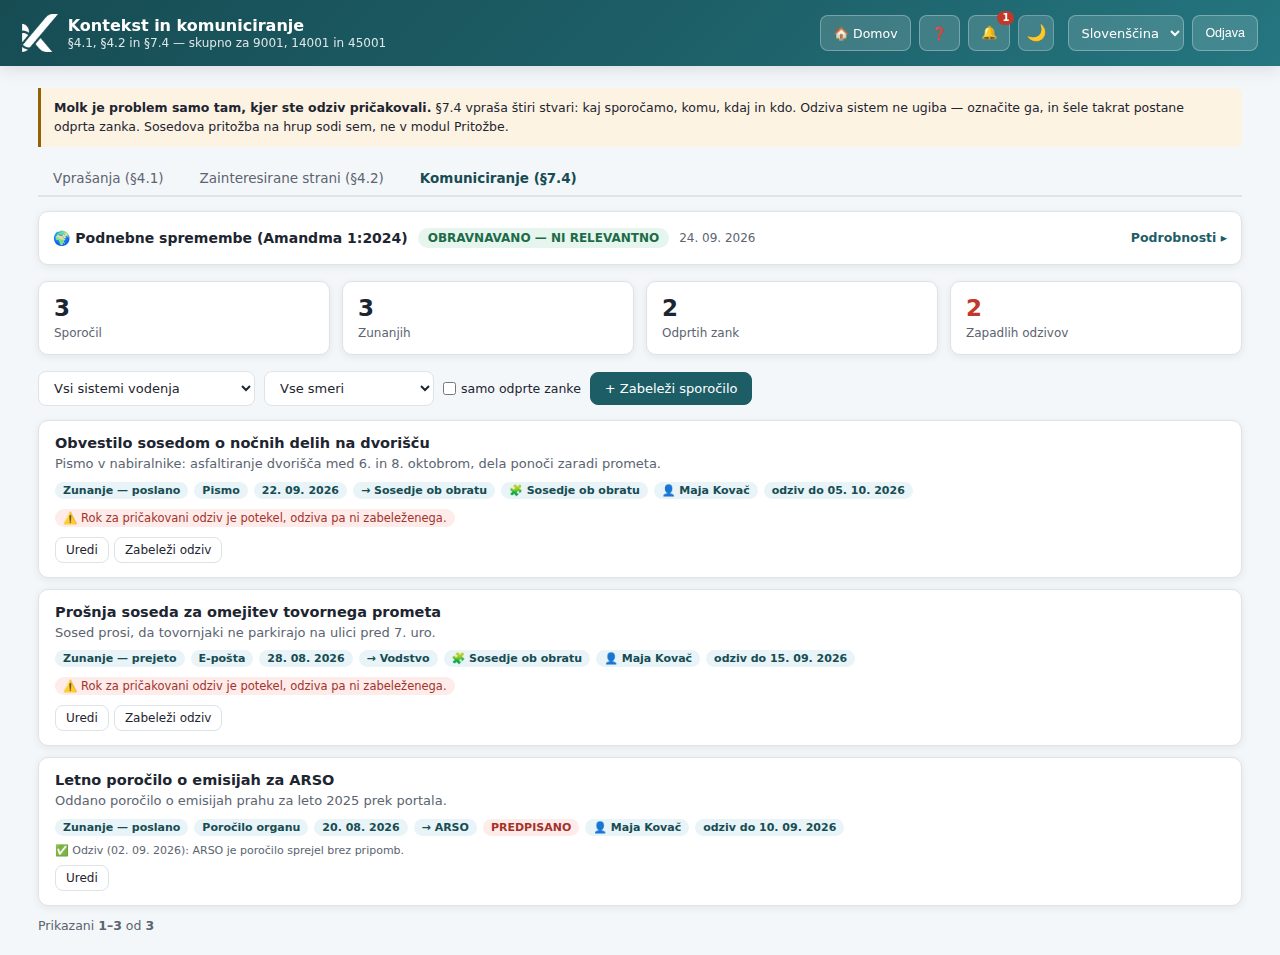This screenshot has height=955, width=1280.
Task: Click the 'Letno poročilo o emisijah za ARSO' title
Action: [195, 780]
